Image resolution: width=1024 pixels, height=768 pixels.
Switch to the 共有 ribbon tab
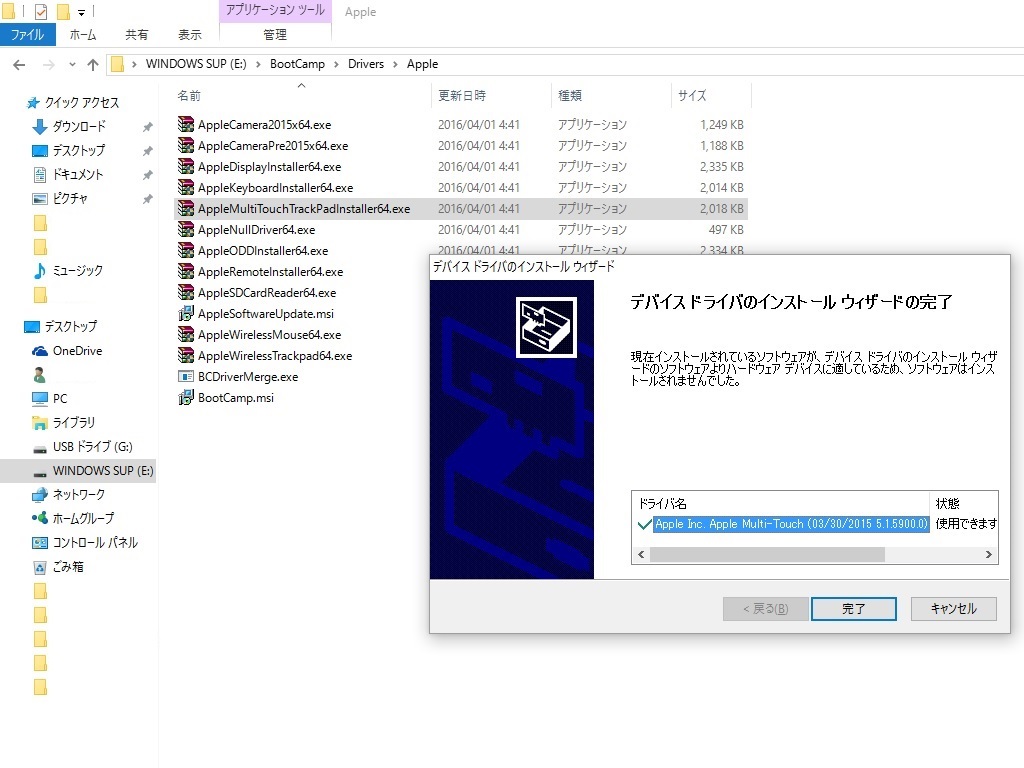pos(136,35)
